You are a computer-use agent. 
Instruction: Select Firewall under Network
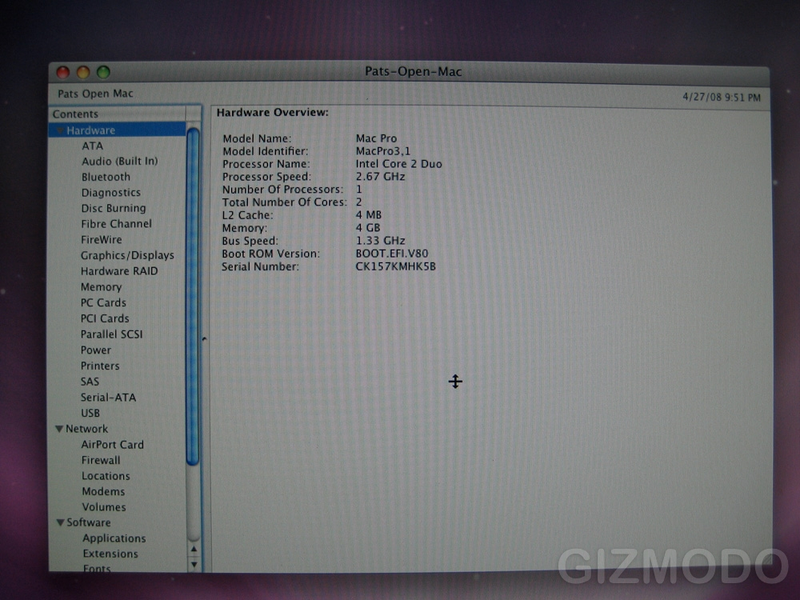(101, 460)
